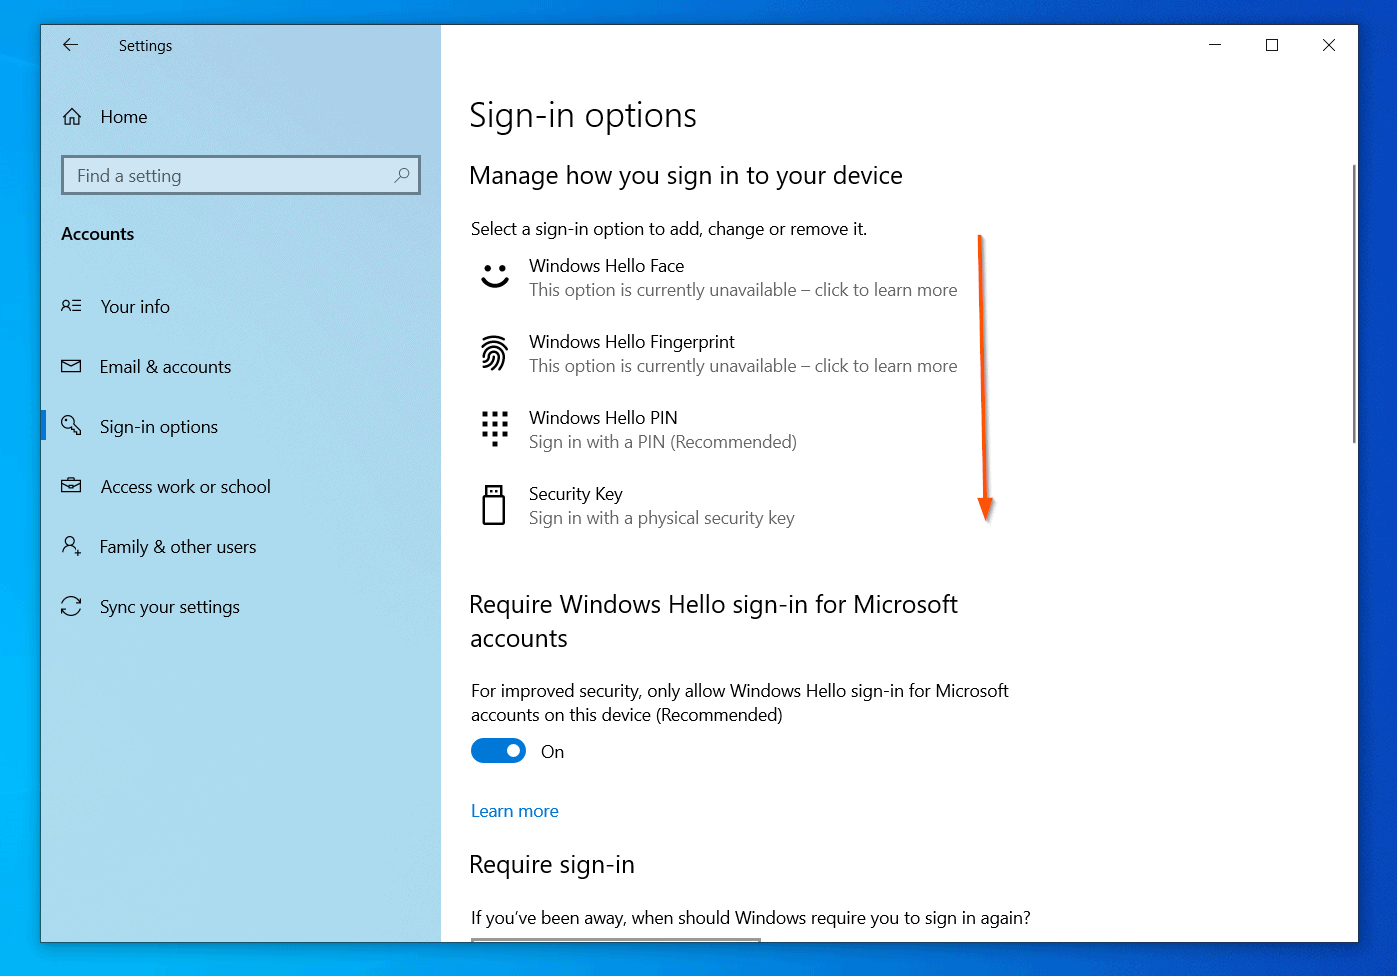1397x976 pixels.
Task: Click the vertical scrollbar thumb
Action: tap(1354, 303)
